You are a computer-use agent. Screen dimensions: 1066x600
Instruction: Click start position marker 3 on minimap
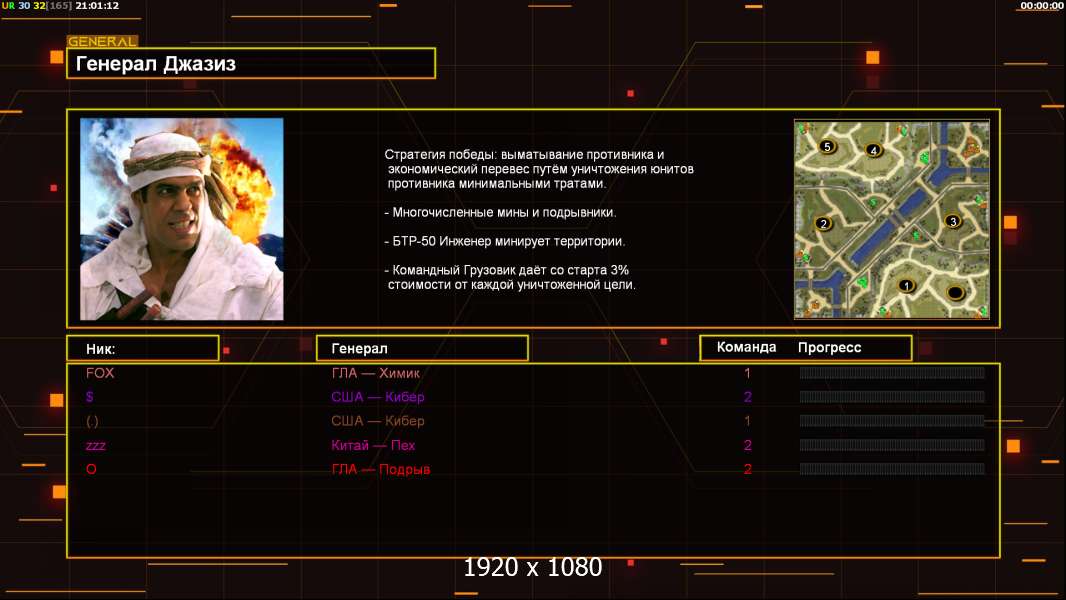[x=953, y=222]
